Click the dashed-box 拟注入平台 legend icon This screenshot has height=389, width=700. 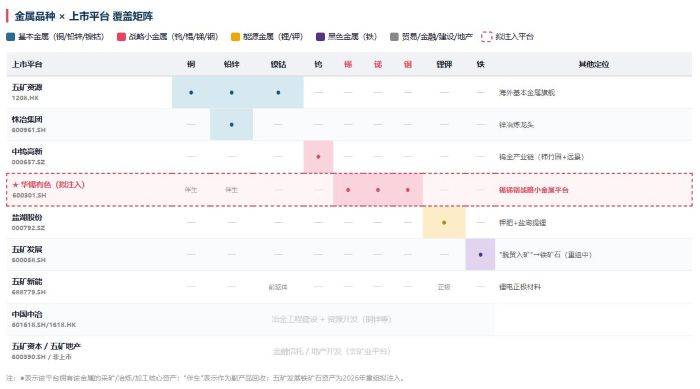[487, 37]
